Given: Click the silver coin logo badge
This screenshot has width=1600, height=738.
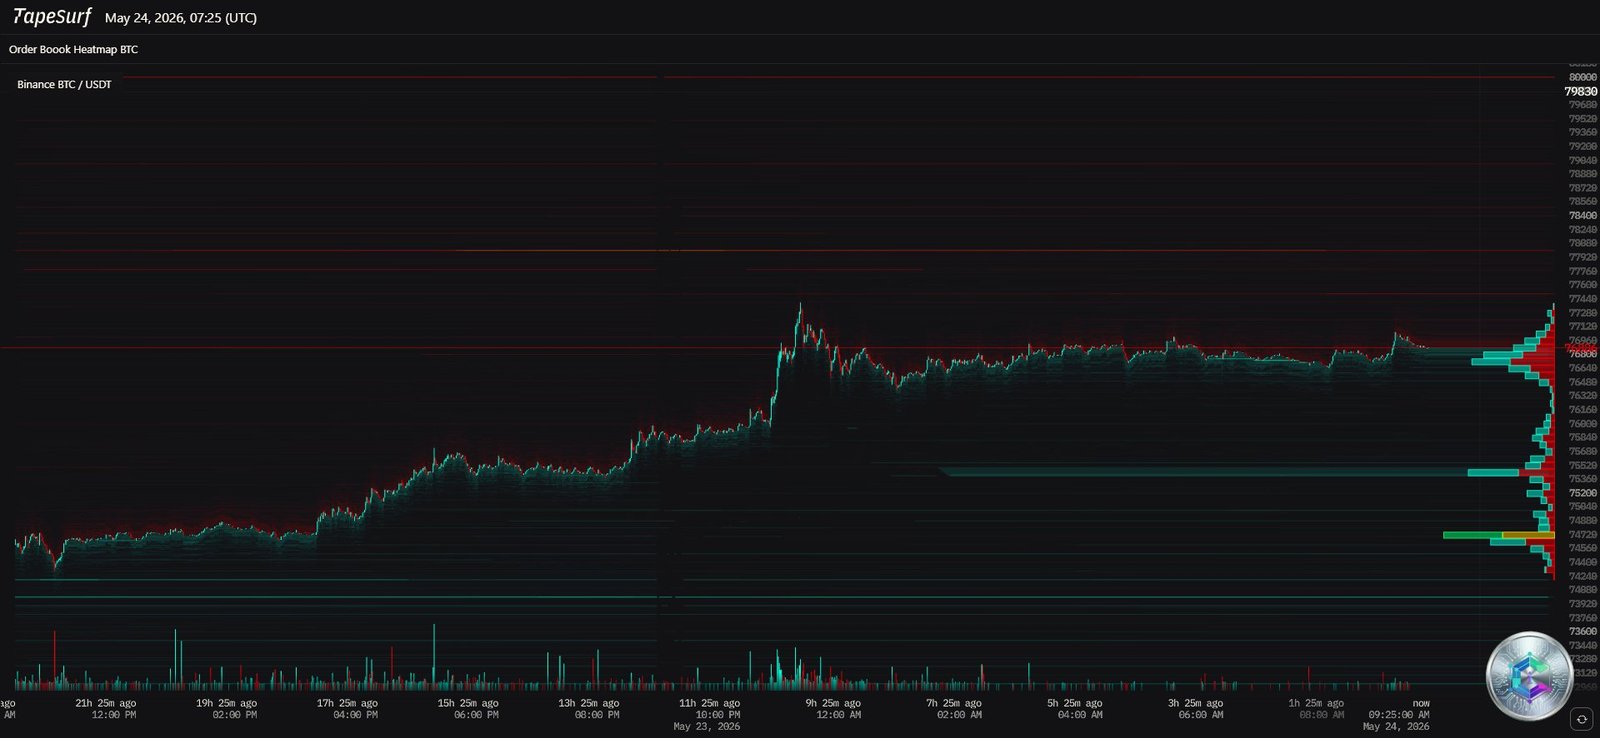Looking at the screenshot, I should (1529, 677).
